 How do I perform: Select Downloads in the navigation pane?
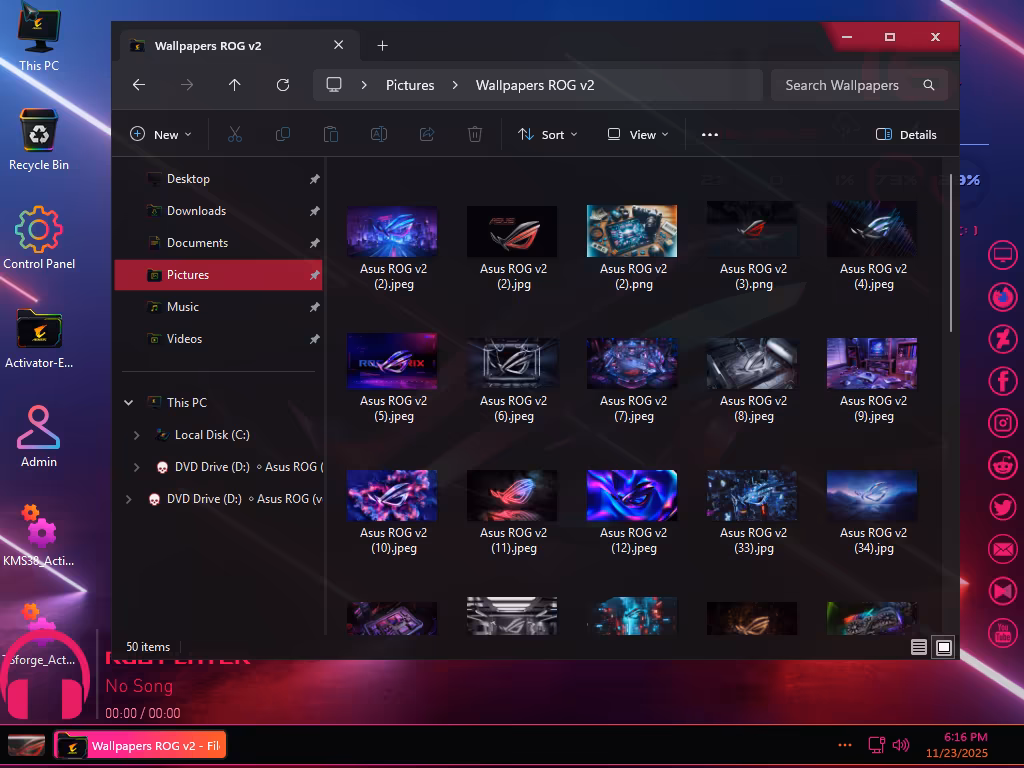pos(196,211)
